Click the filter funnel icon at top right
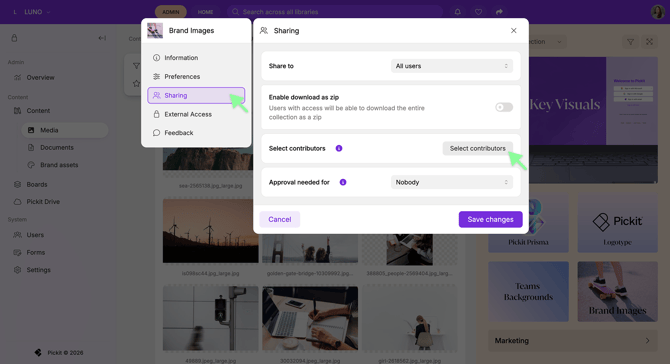 click(630, 42)
